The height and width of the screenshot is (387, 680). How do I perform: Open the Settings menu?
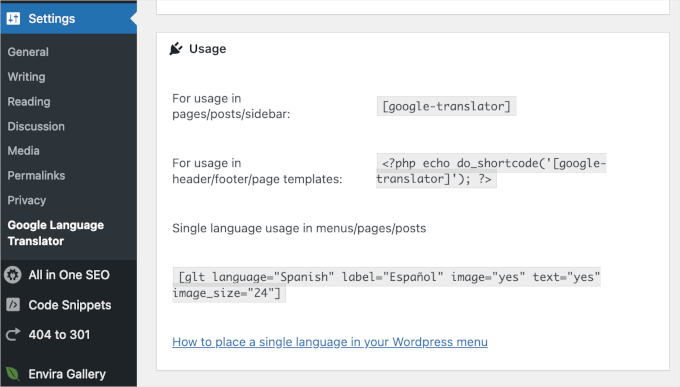[69, 19]
